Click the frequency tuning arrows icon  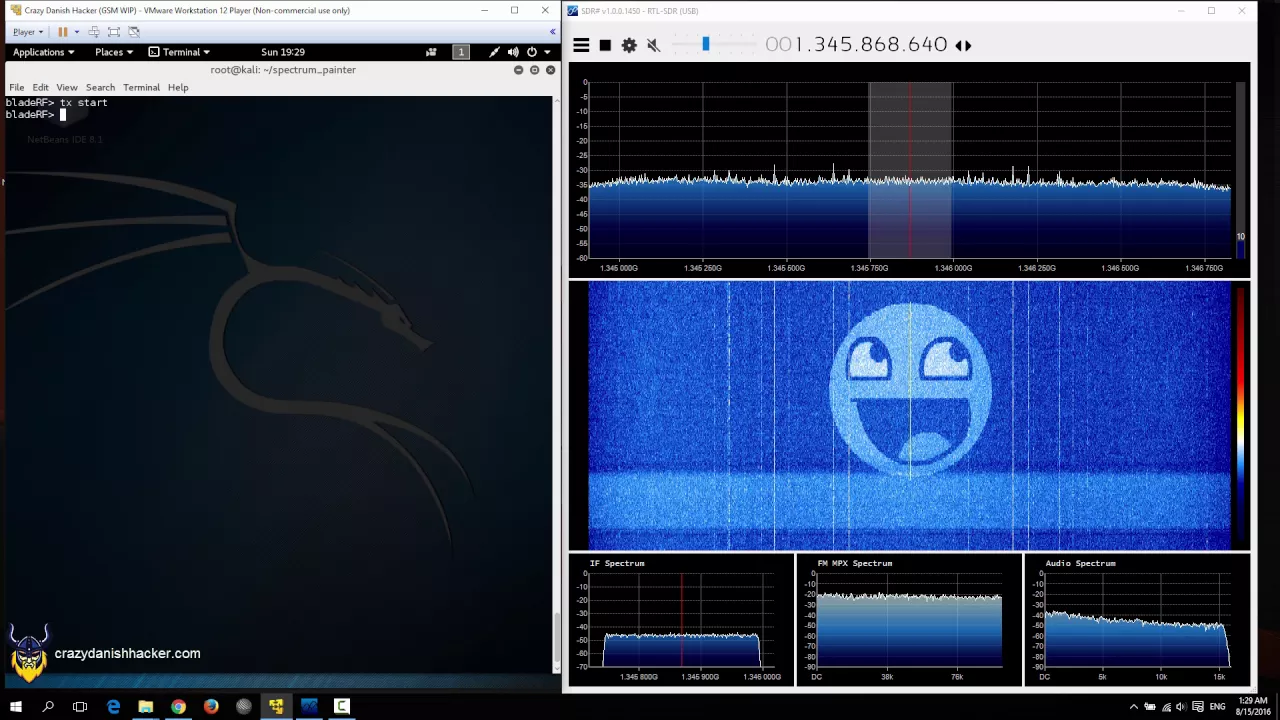(963, 45)
